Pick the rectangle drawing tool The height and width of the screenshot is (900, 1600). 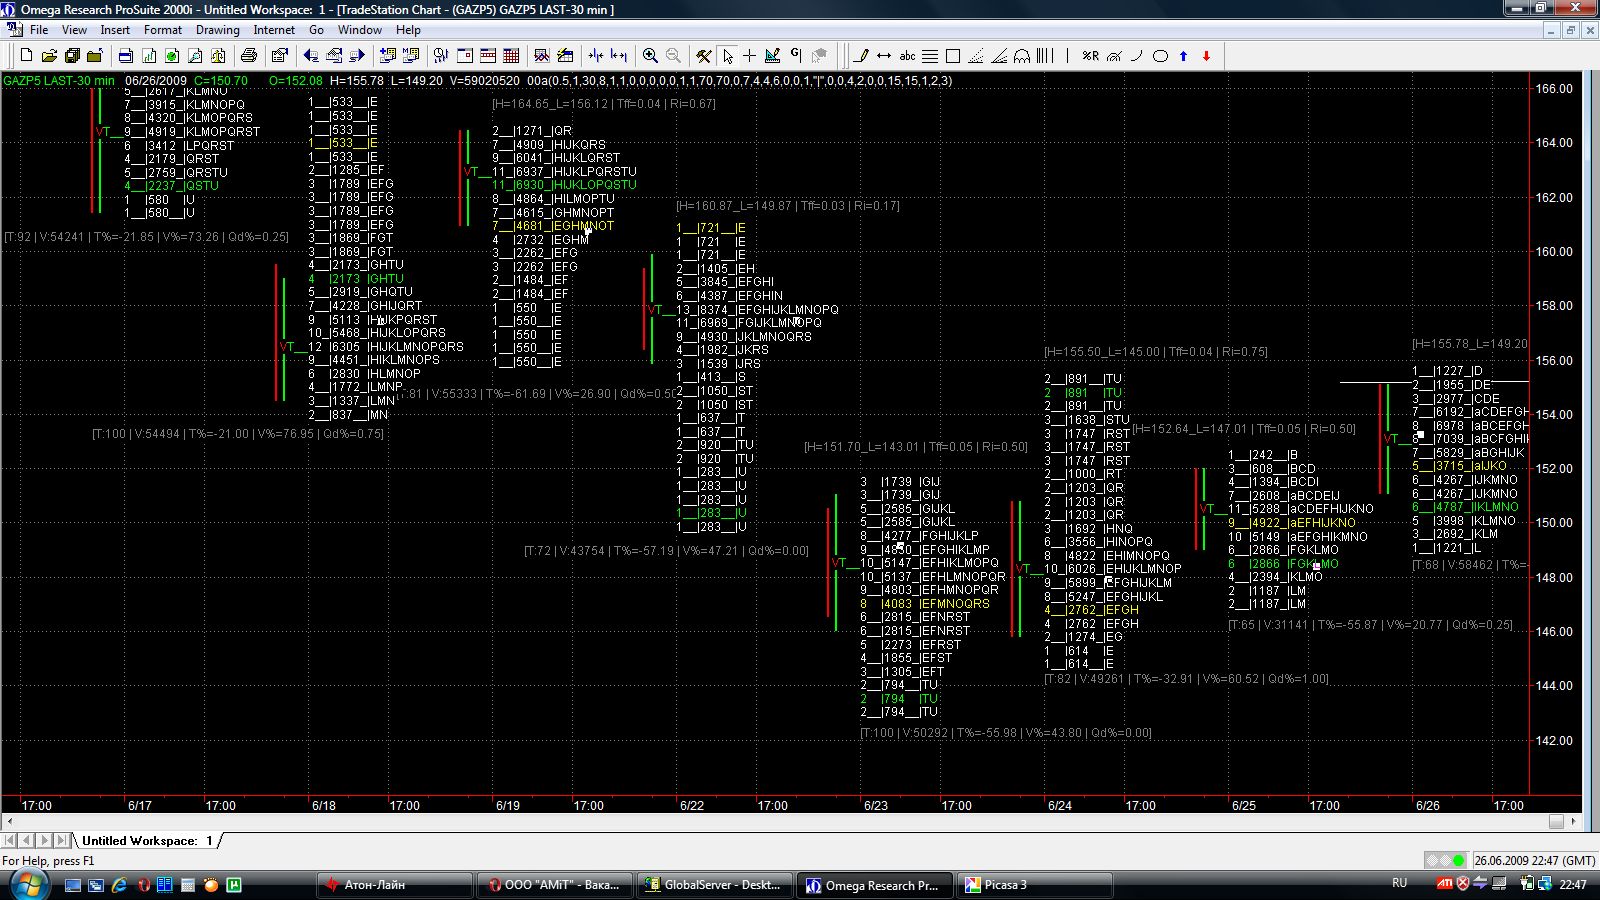pyautogui.click(x=953, y=56)
